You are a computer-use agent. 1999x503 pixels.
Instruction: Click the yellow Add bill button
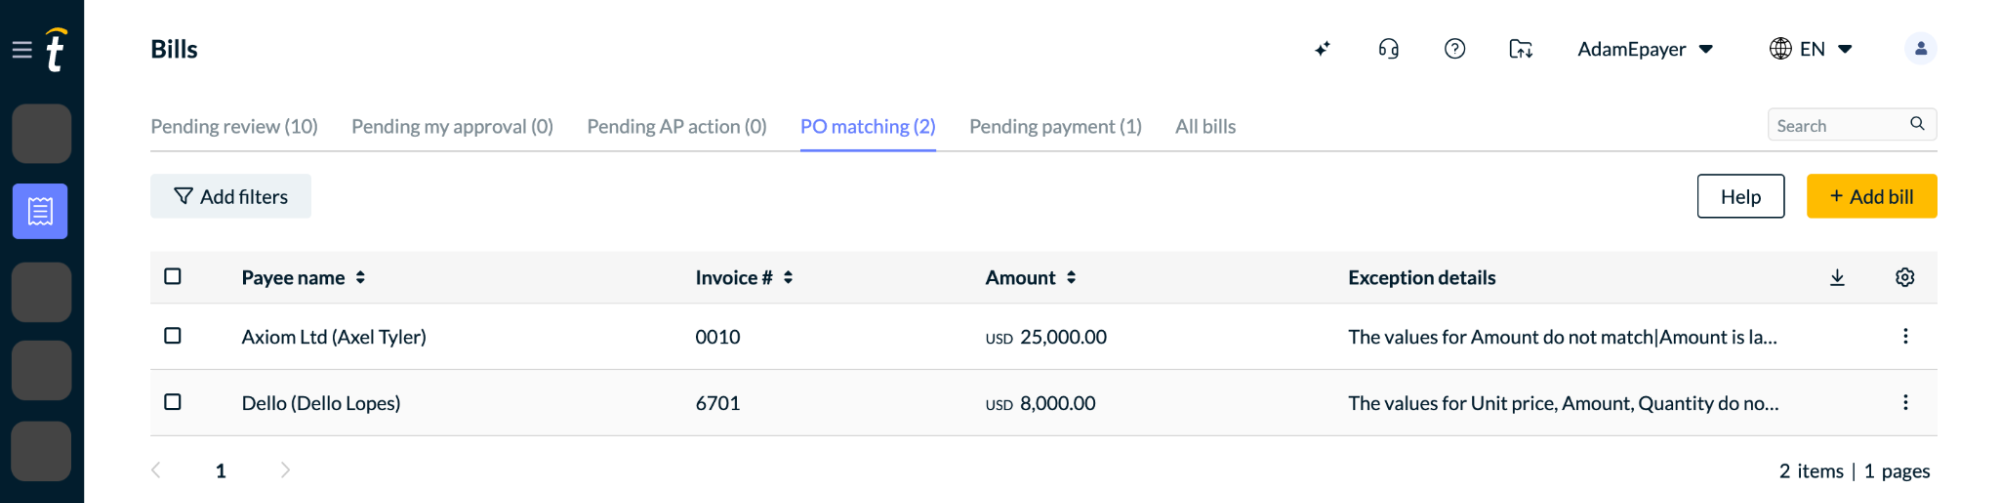(x=1871, y=197)
